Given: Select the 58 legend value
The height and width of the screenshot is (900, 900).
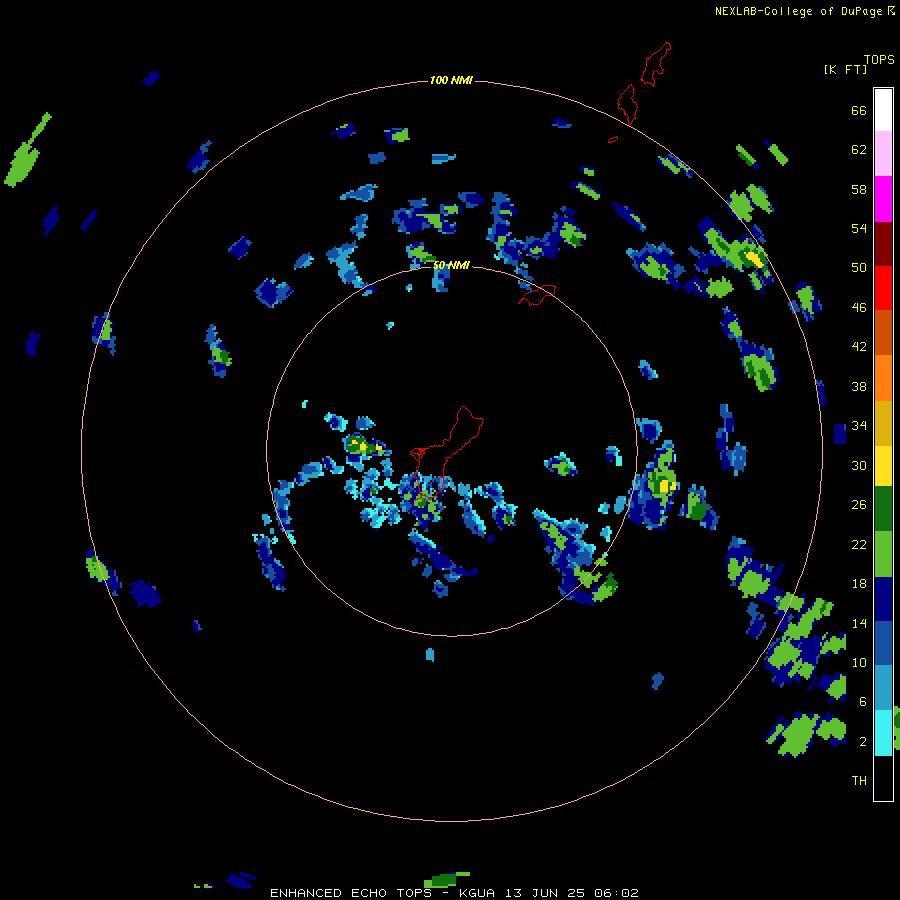Looking at the screenshot, I should click(859, 189).
